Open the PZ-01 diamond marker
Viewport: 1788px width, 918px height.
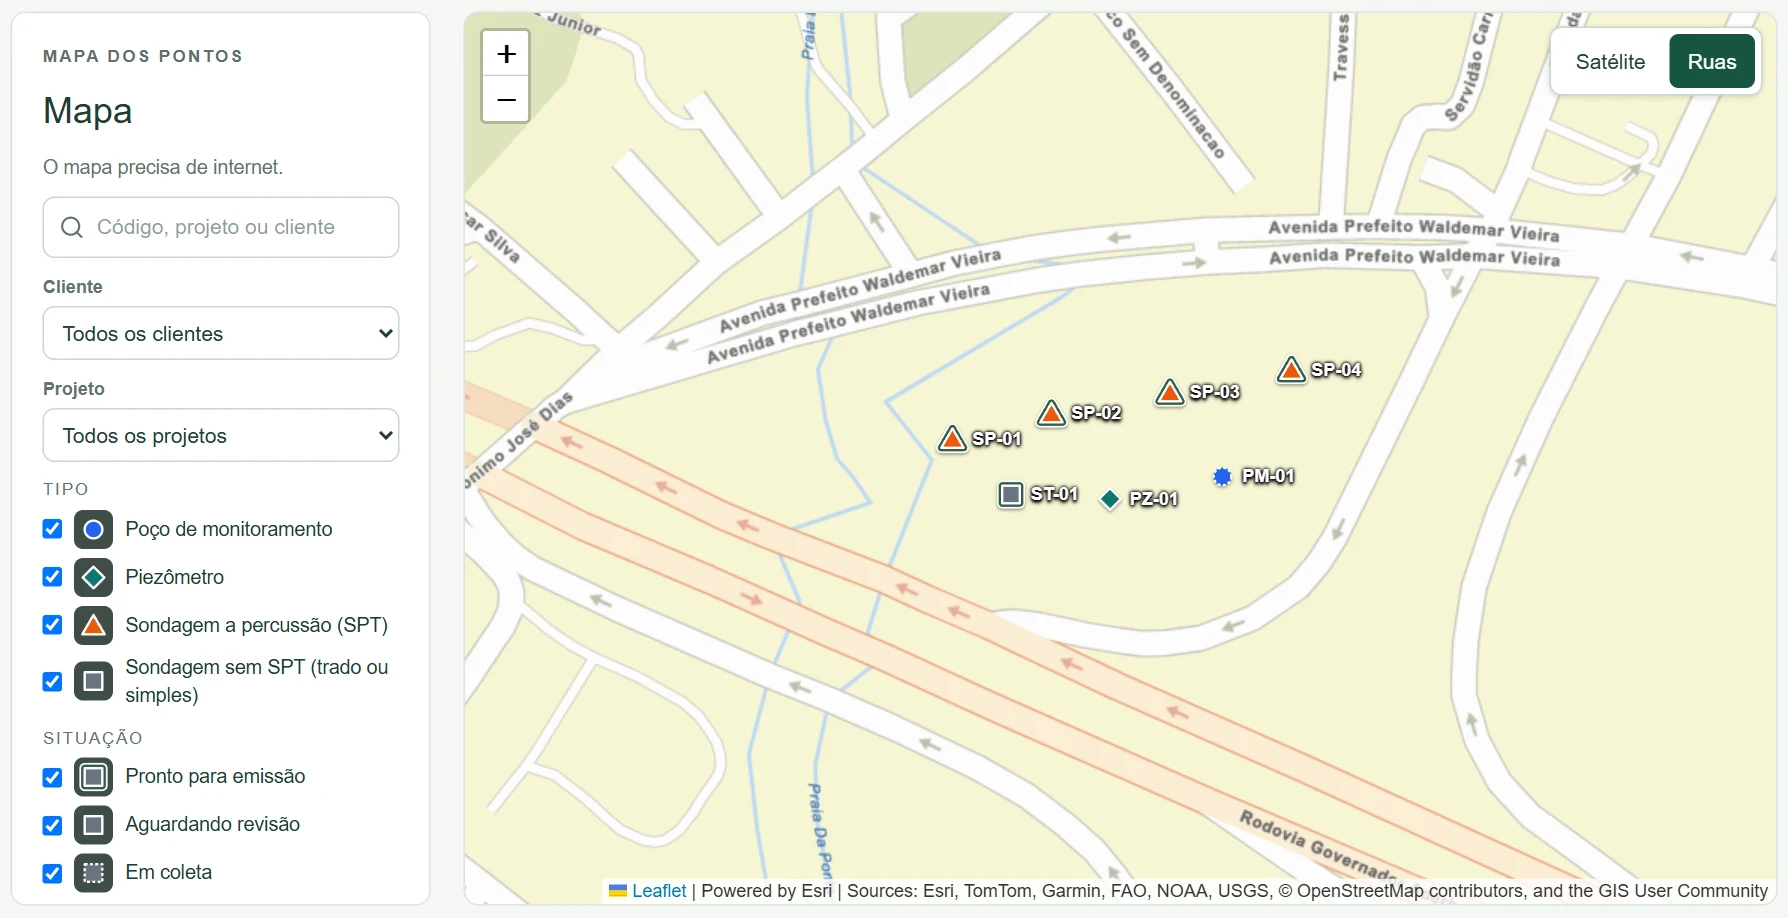(x=1110, y=499)
